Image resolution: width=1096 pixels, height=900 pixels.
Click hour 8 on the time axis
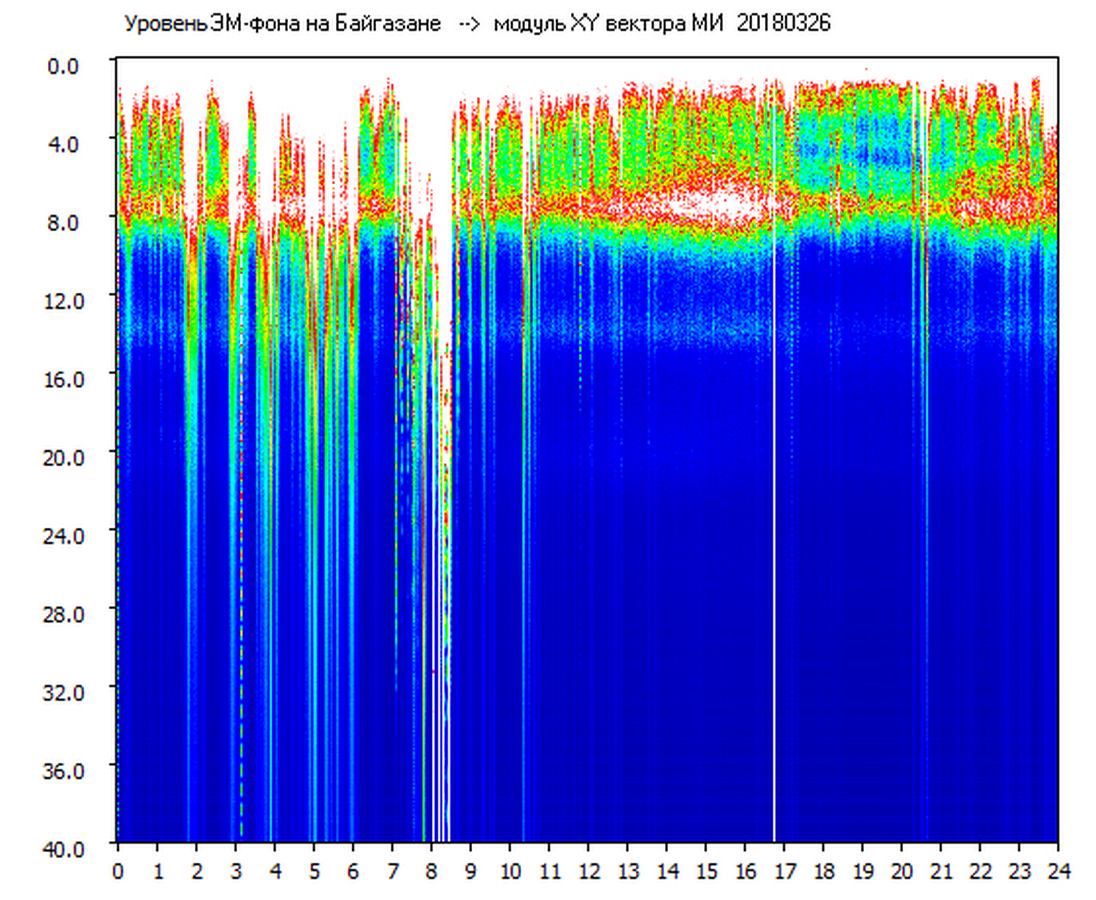tap(431, 871)
